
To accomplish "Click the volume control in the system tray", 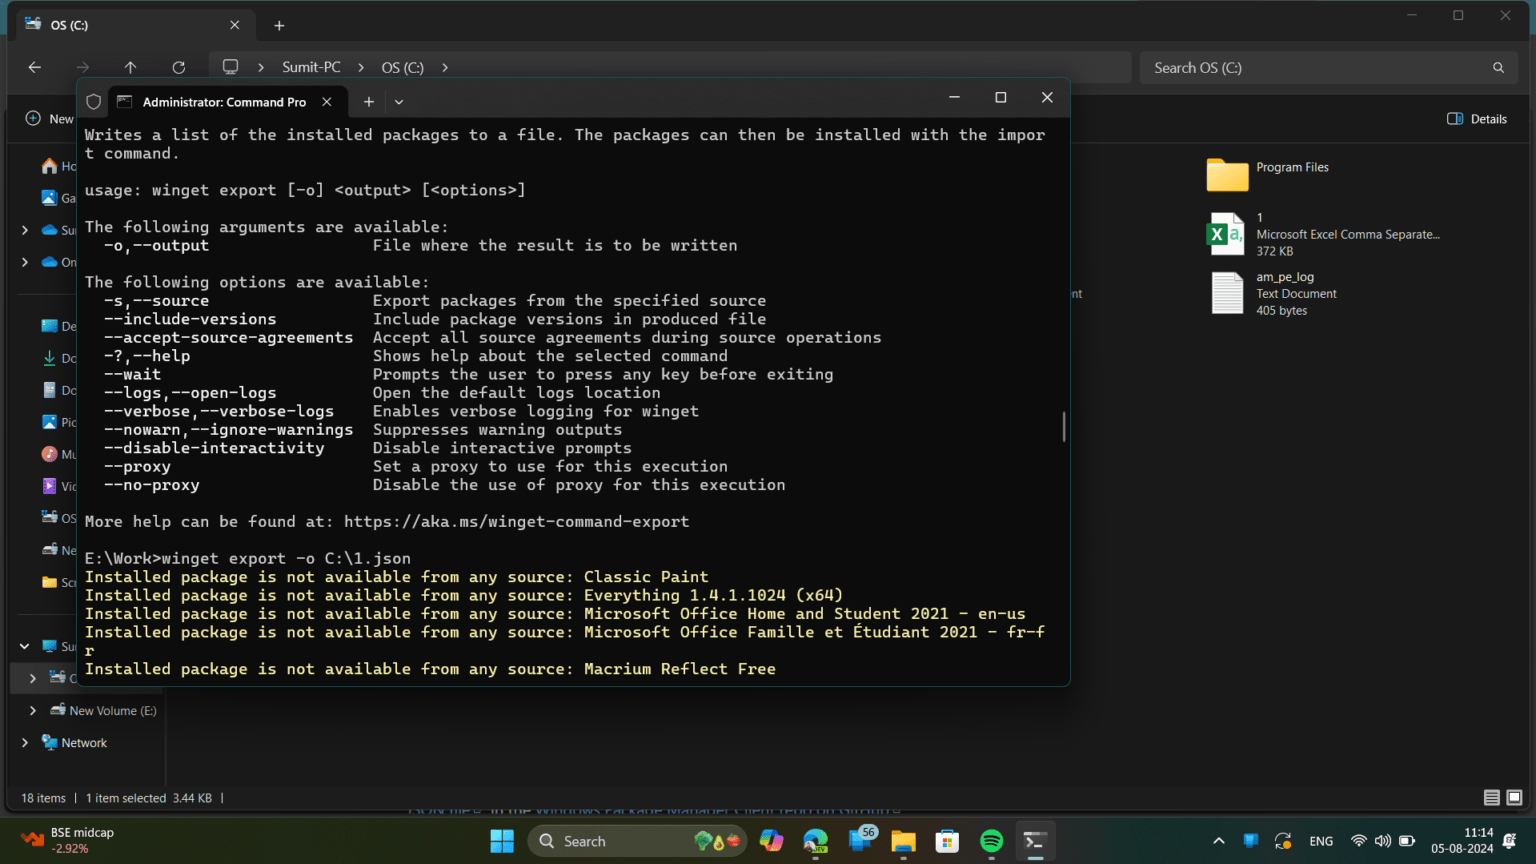I will 1383,841.
